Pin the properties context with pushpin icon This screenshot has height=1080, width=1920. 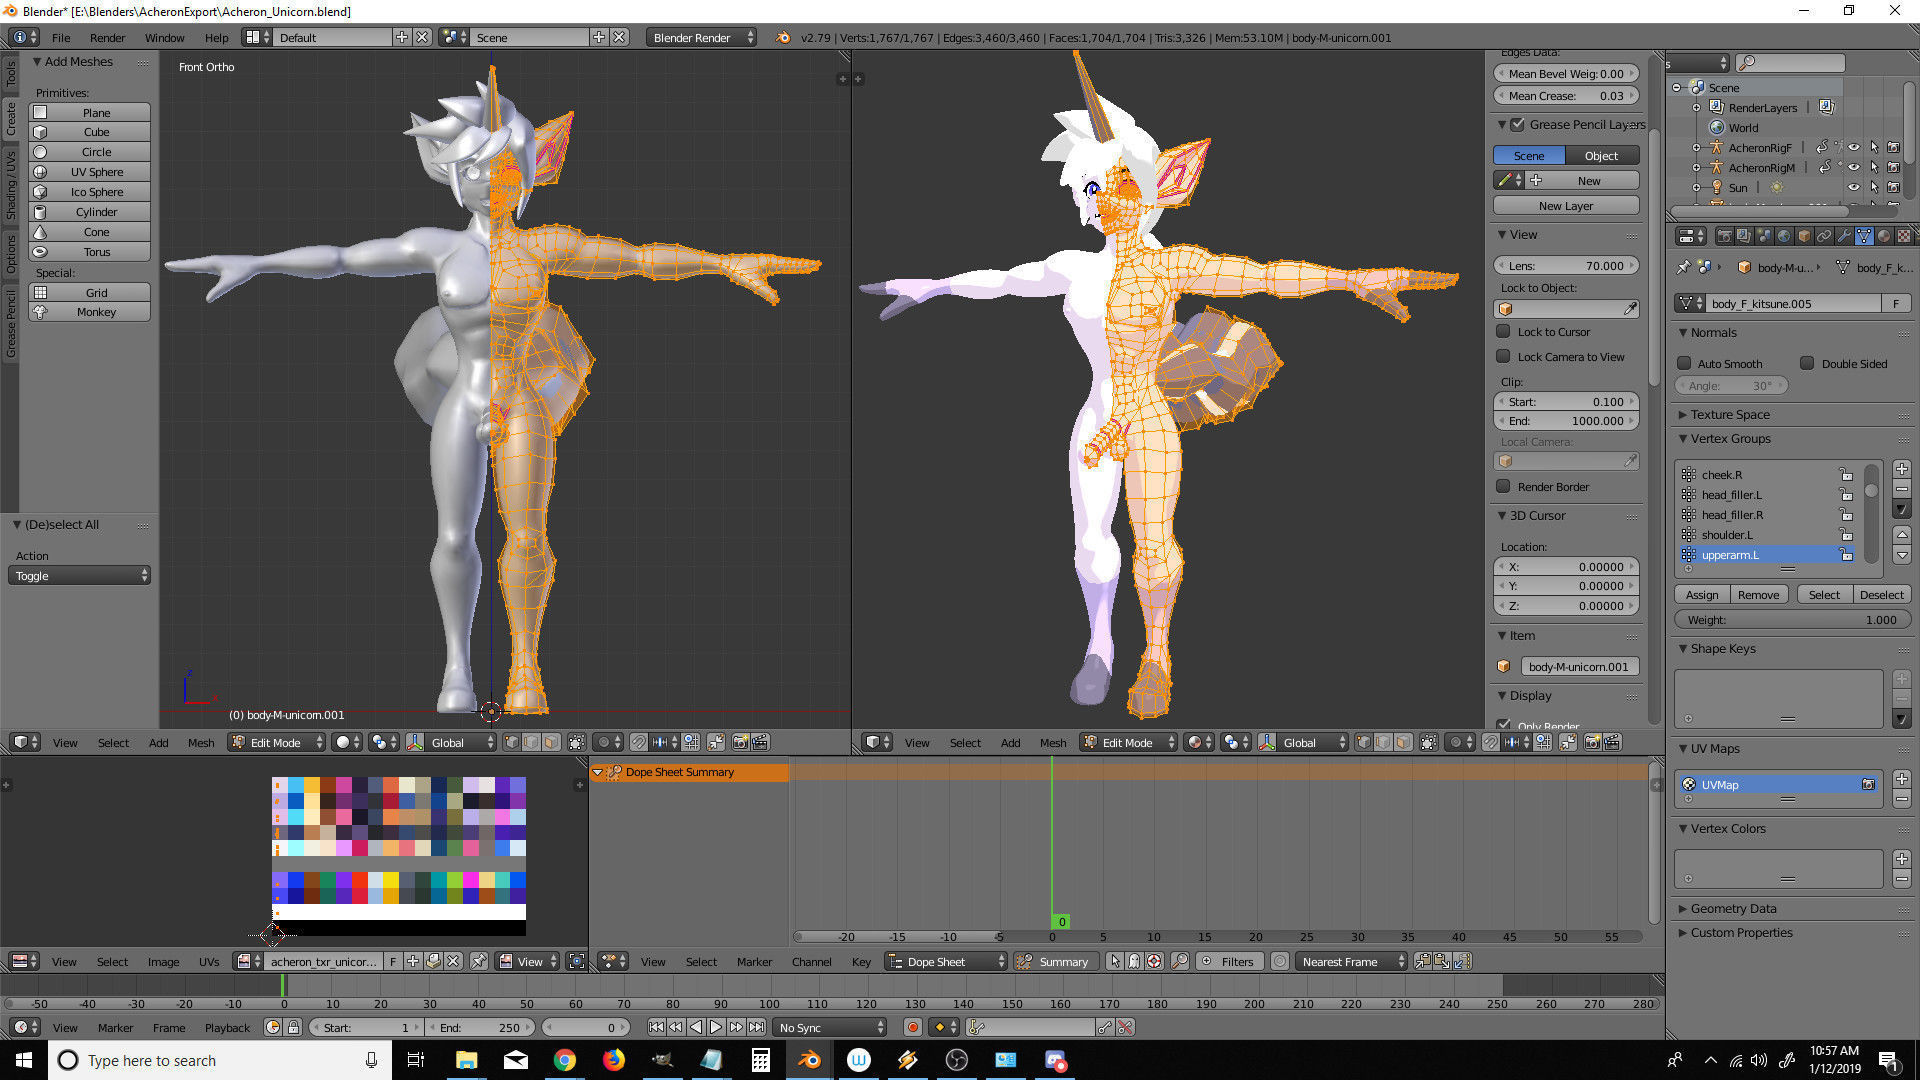pyautogui.click(x=1683, y=267)
